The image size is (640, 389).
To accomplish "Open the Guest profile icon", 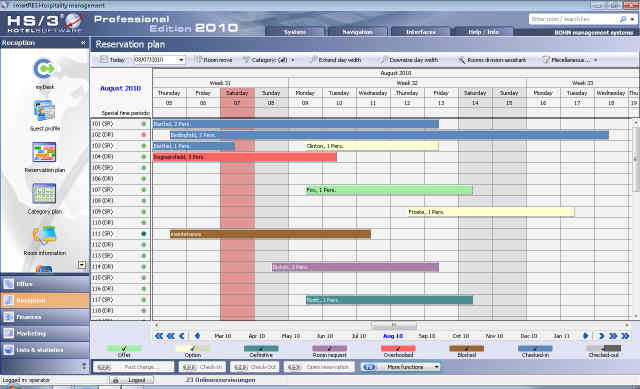I will (44, 110).
